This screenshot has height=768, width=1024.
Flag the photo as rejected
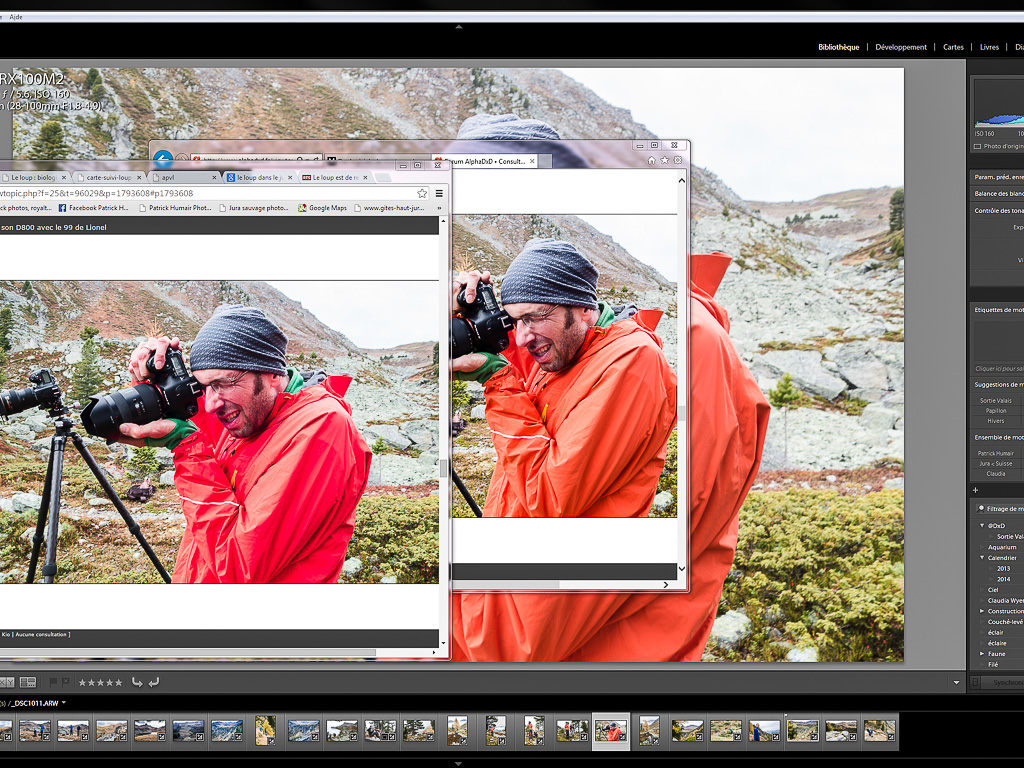(66, 682)
